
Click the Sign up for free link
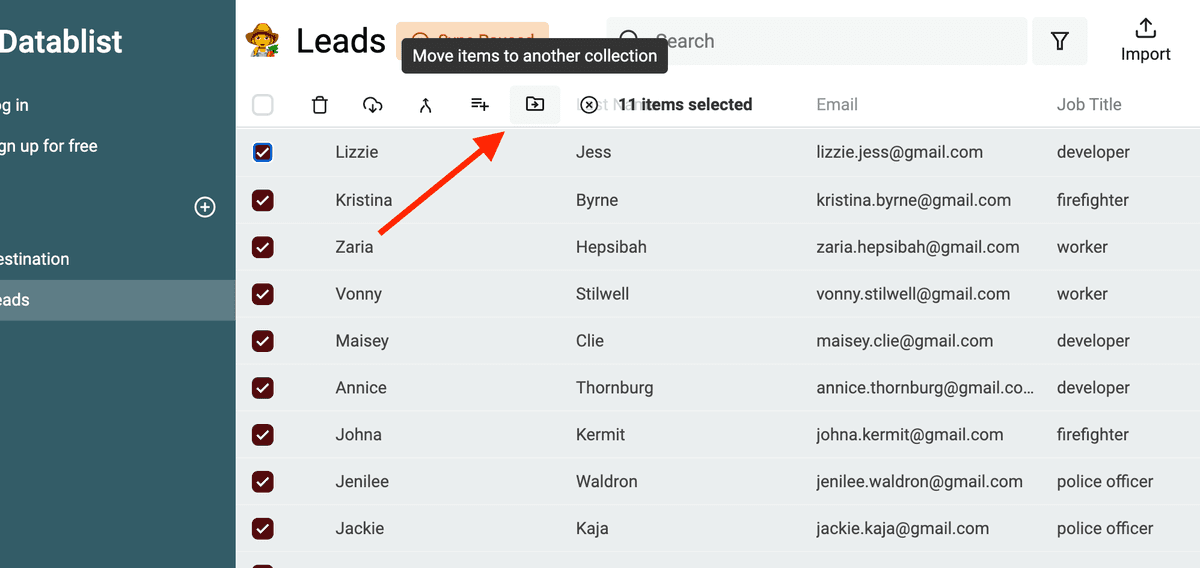coord(48,146)
